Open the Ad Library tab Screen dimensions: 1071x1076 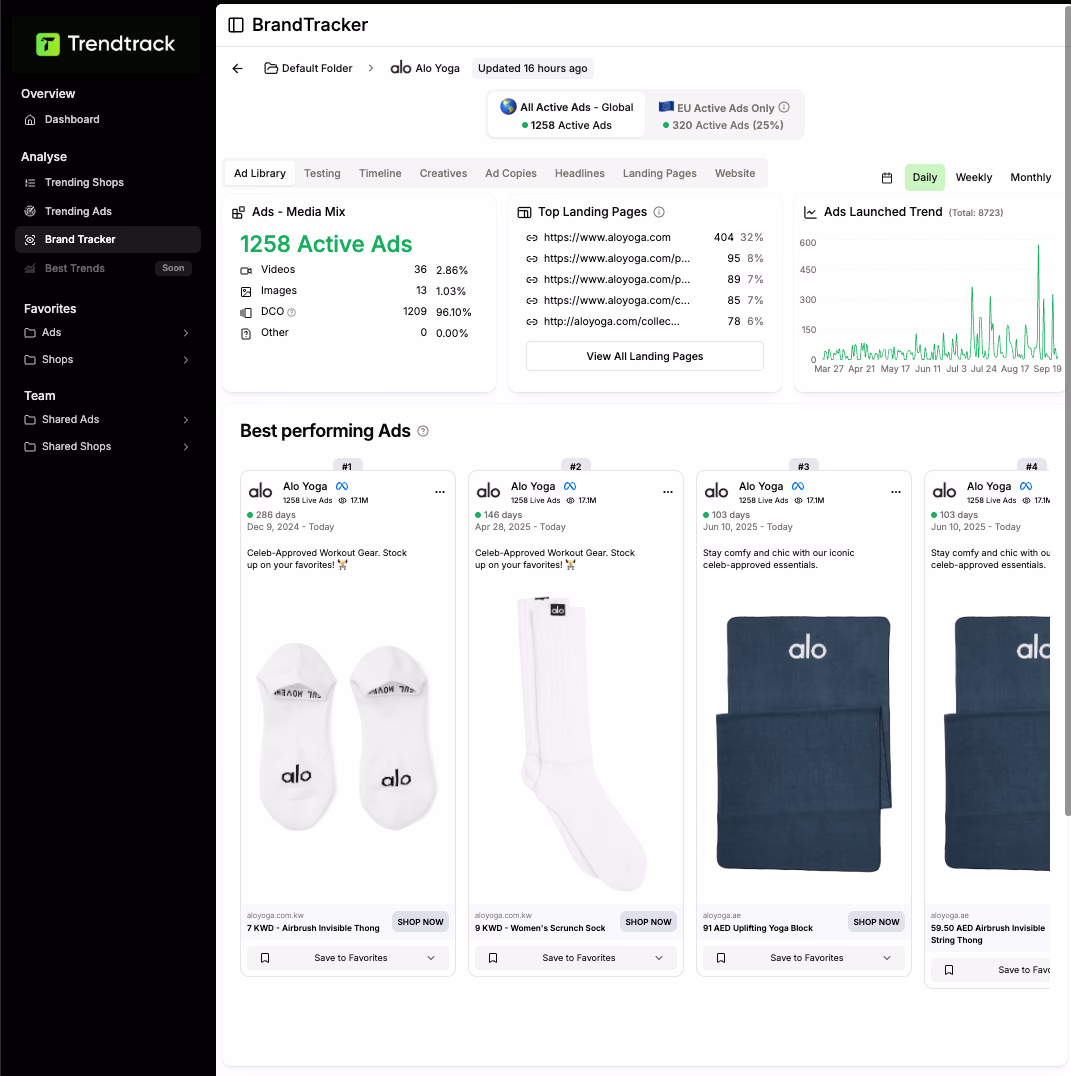(259, 174)
